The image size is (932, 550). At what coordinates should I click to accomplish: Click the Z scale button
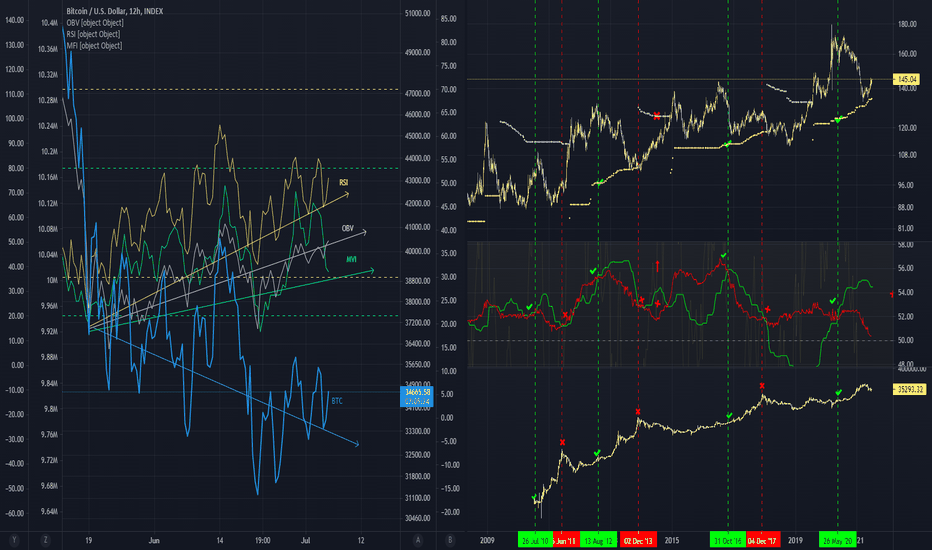(45, 540)
